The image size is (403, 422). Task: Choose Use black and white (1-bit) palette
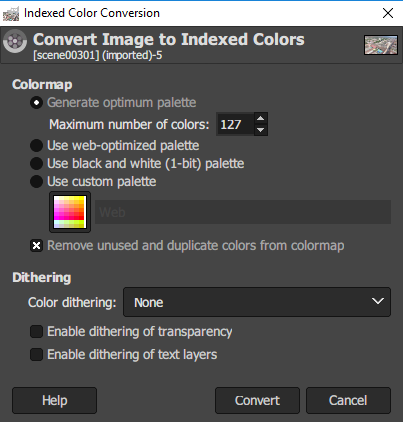(36, 164)
